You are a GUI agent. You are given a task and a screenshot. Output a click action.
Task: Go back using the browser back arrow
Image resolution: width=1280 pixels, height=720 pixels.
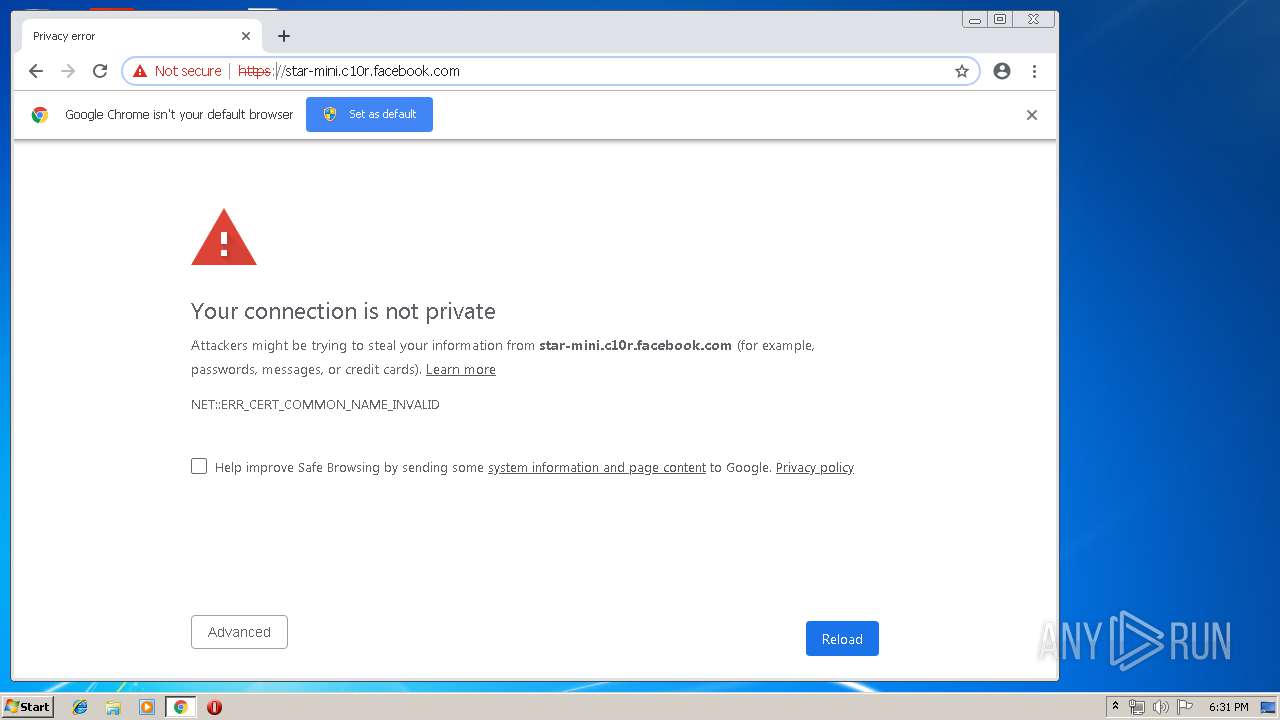[36, 71]
